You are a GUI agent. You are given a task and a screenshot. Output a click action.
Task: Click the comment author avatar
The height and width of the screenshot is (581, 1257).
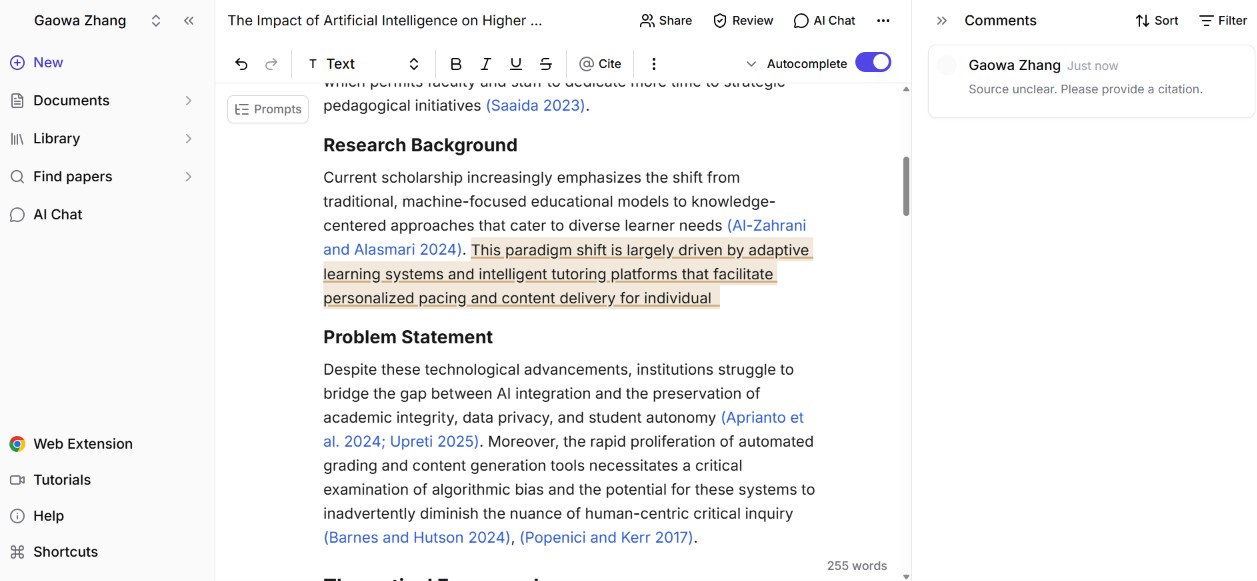(947, 66)
